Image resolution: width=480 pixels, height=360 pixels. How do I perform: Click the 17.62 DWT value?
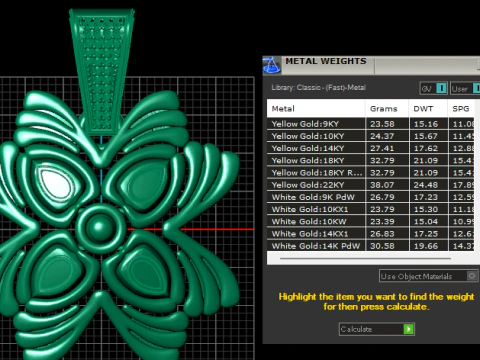tap(426, 148)
